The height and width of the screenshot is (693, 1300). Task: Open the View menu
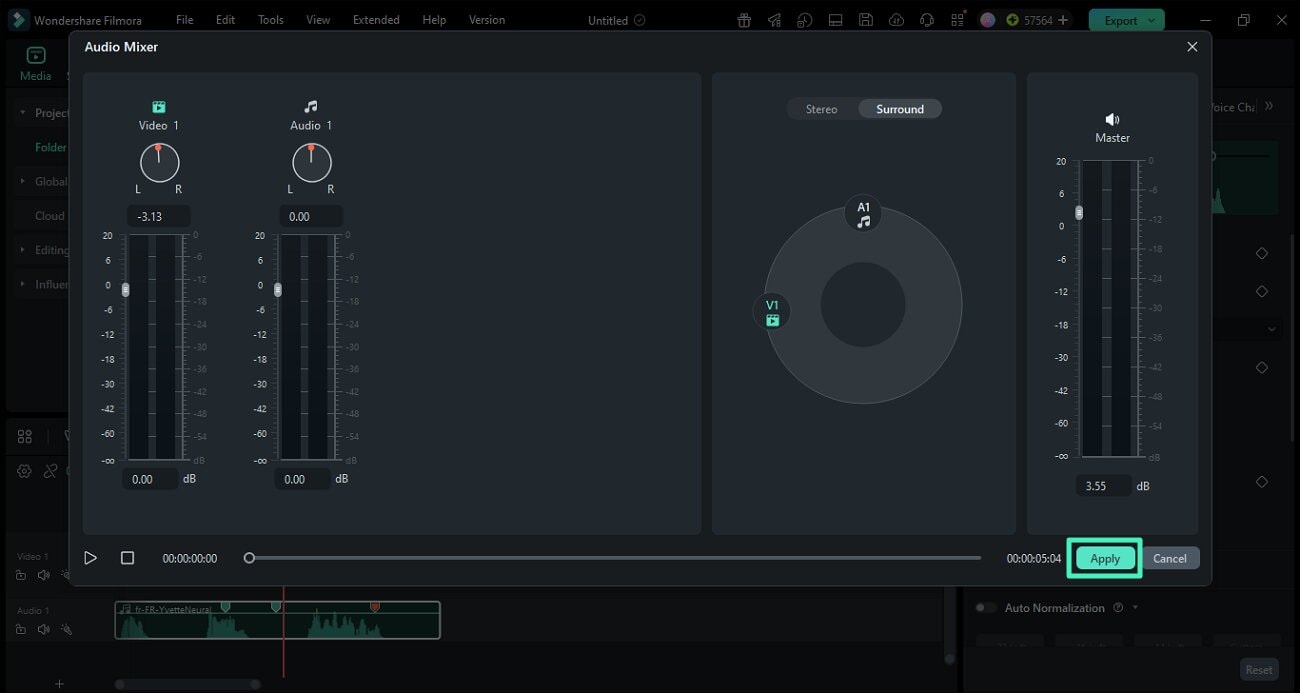pos(318,20)
